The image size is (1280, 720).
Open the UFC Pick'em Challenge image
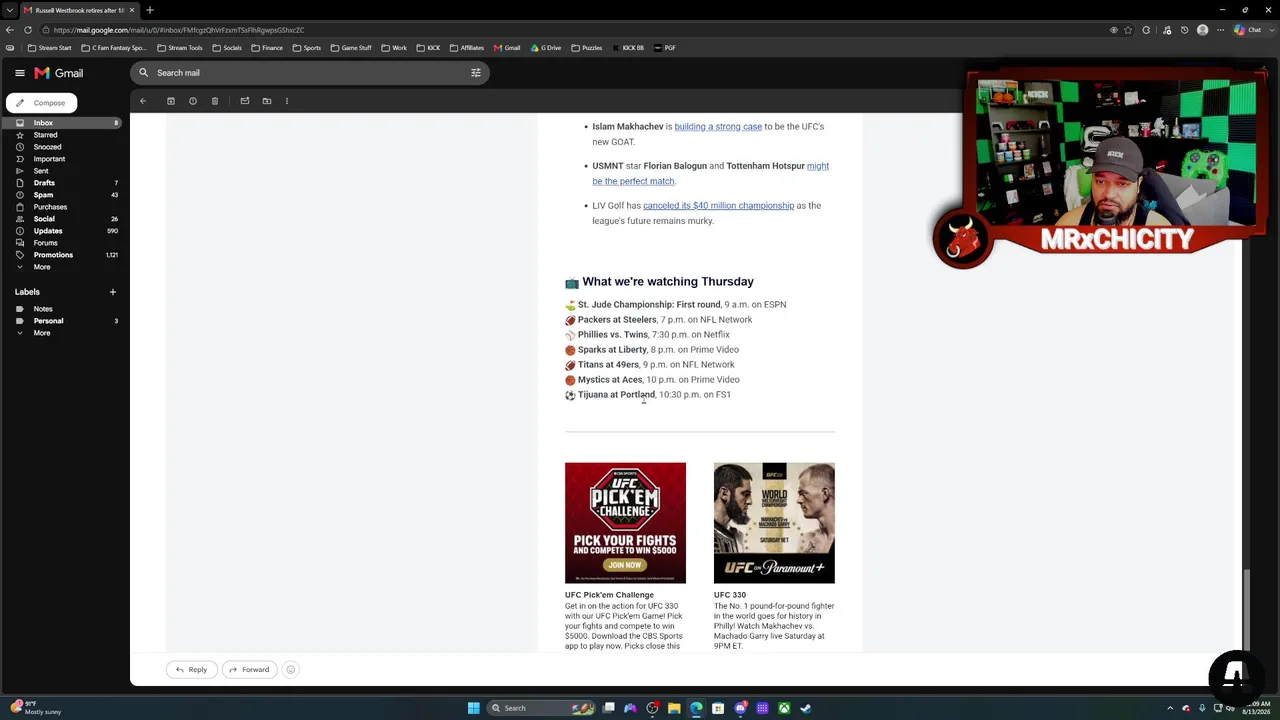pos(625,523)
